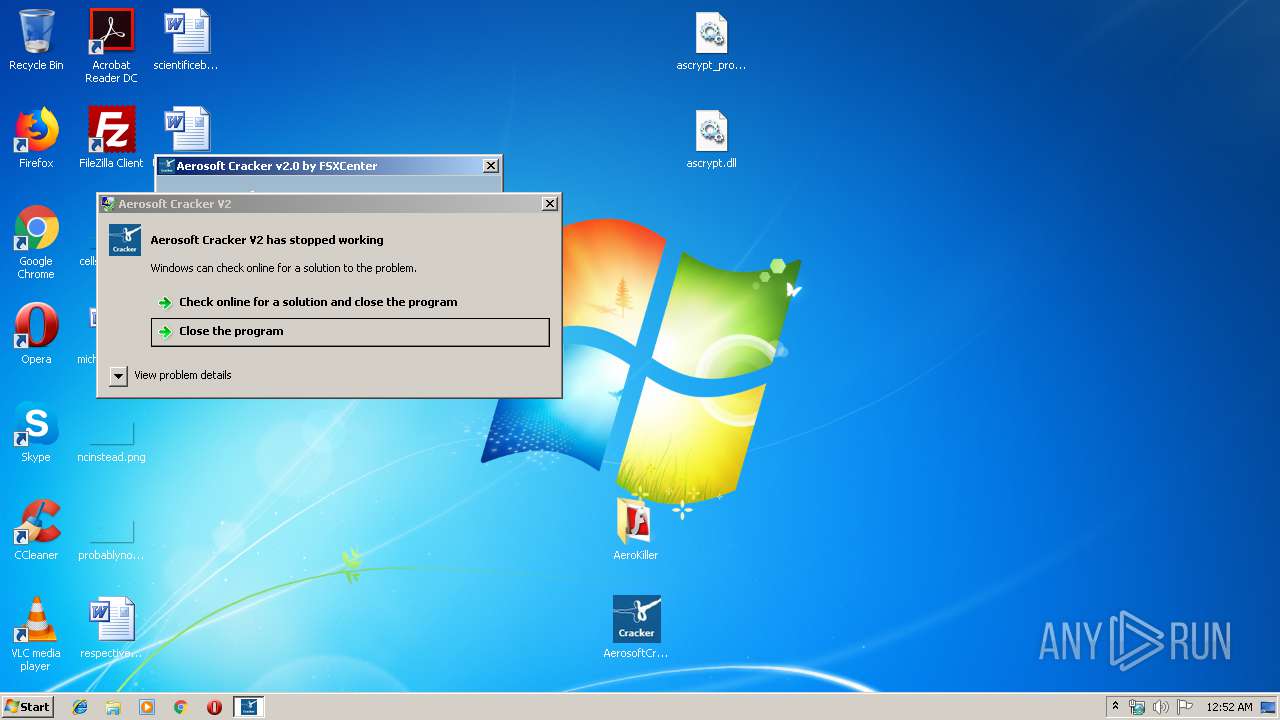Switch to Aerosoft Cracker taskbar button

(249, 707)
